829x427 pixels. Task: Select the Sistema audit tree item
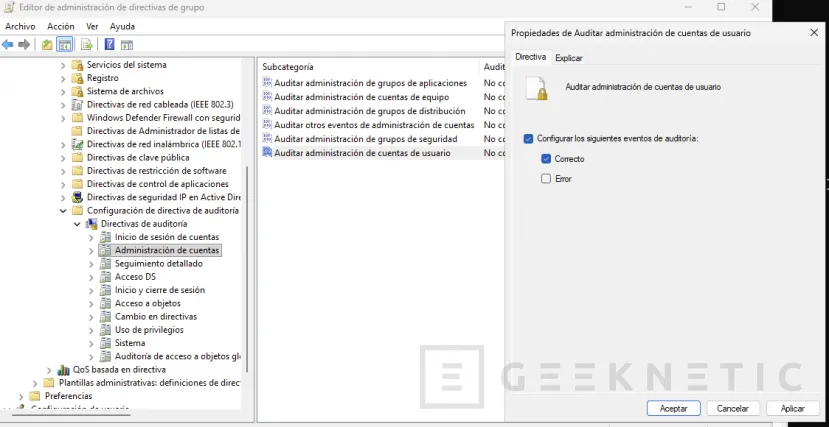[130, 343]
